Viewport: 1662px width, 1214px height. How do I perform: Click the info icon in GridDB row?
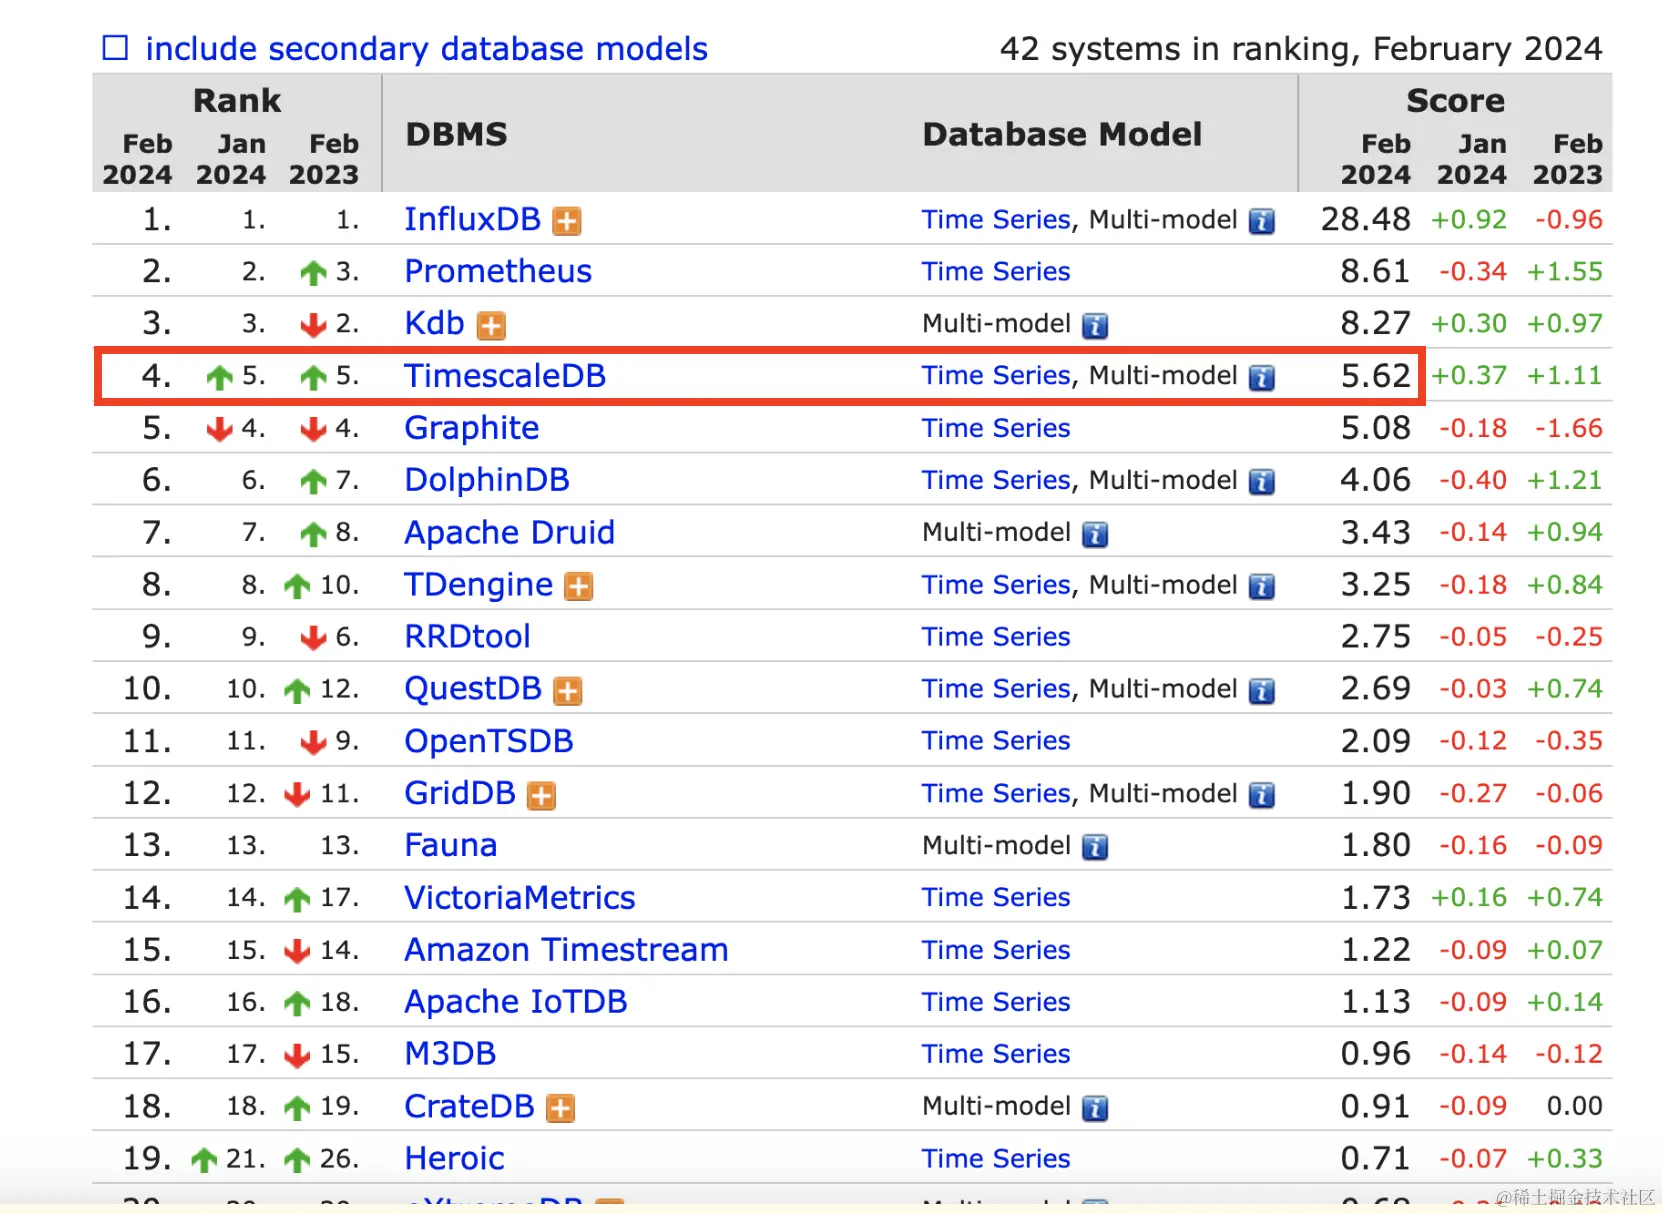pyautogui.click(x=1262, y=795)
